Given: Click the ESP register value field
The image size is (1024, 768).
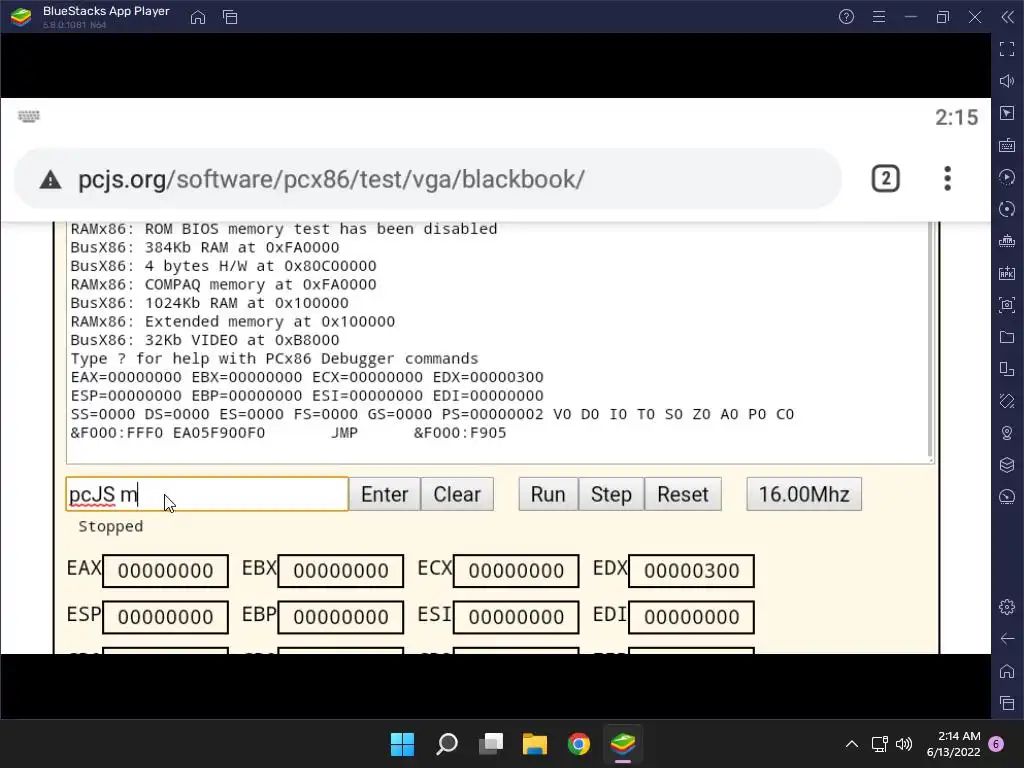Looking at the screenshot, I should point(166,617).
